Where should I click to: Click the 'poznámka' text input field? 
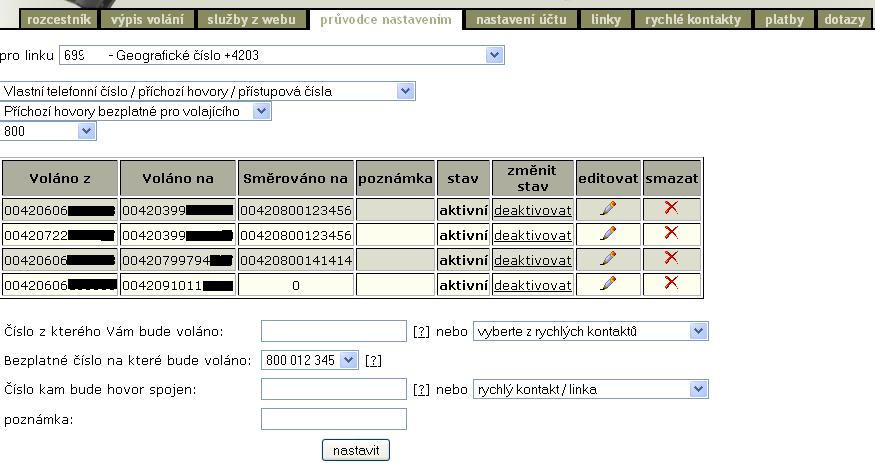(333, 419)
